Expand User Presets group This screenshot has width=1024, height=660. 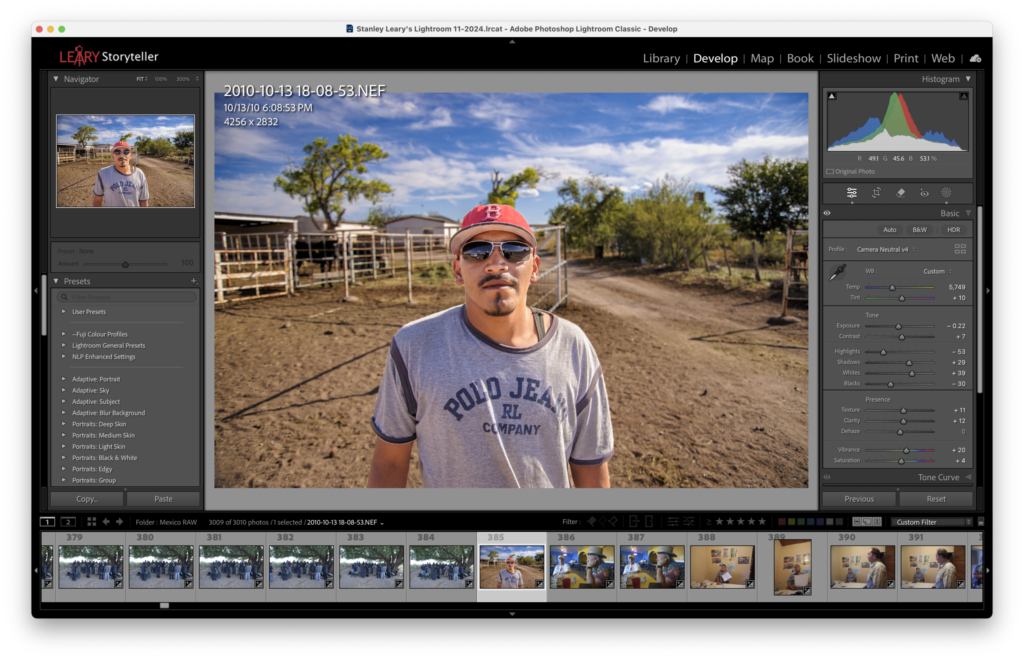(63, 311)
